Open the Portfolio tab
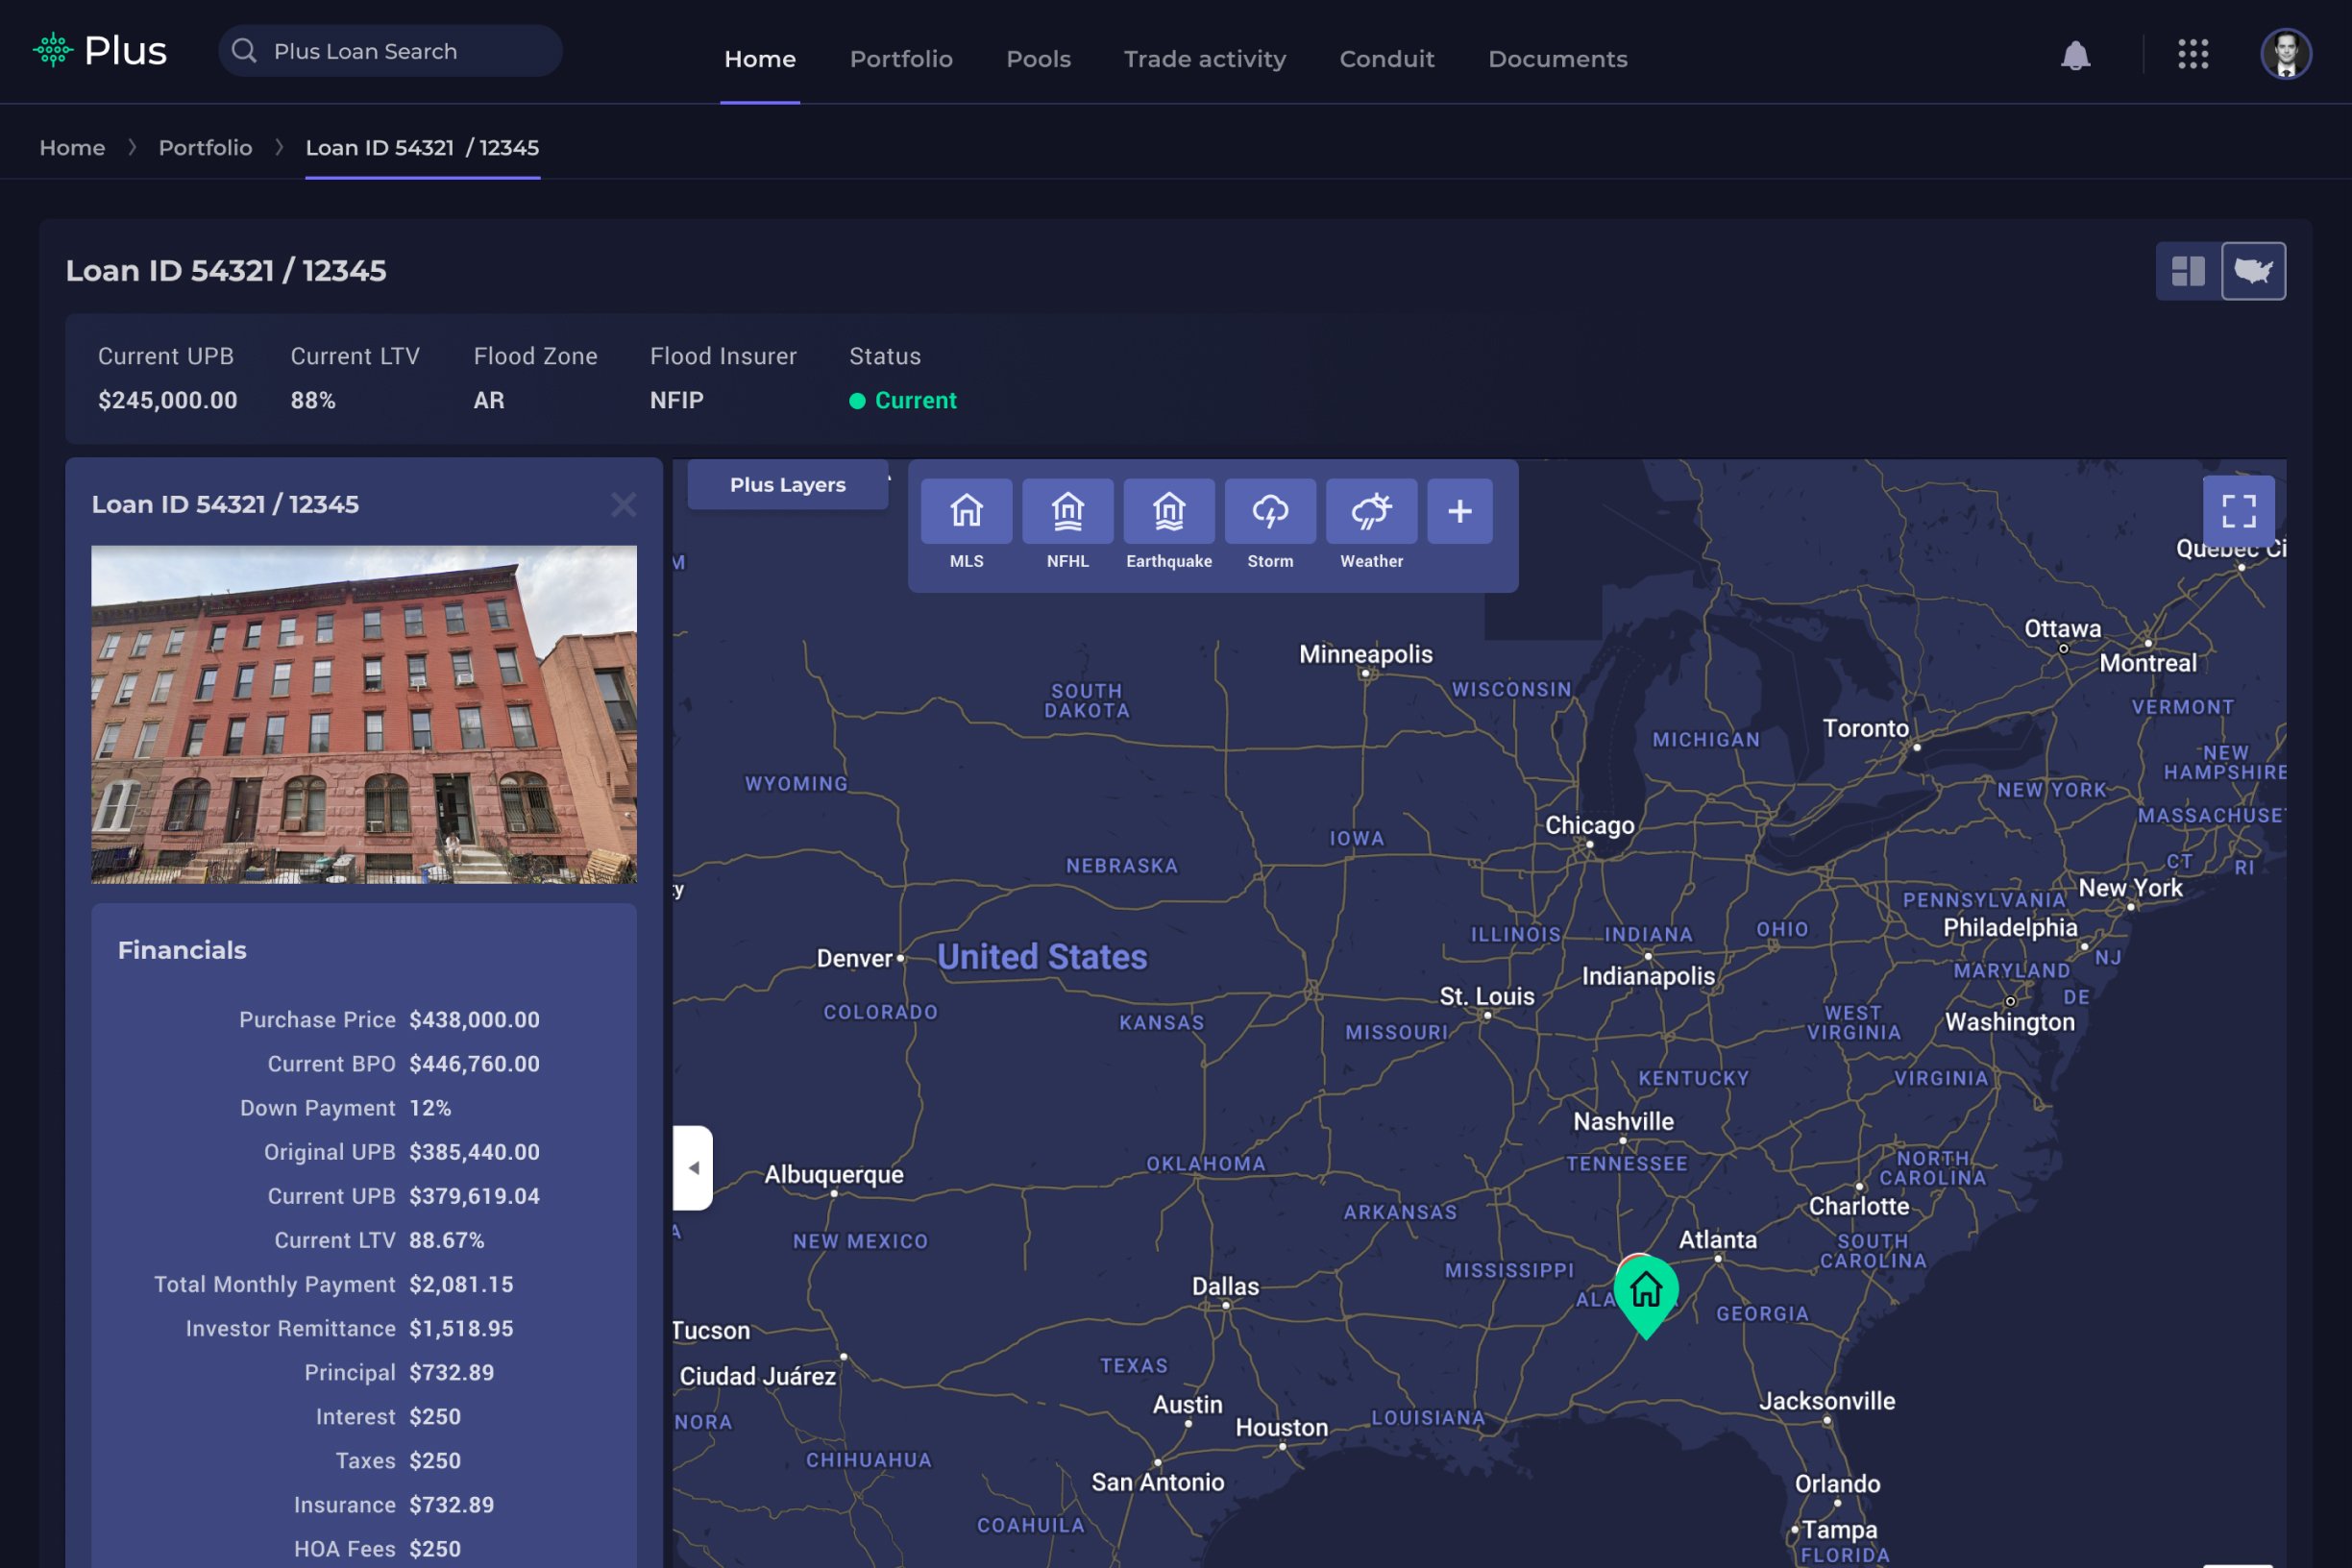Image resolution: width=2352 pixels, height=1568 pixels. click(x=900, y=59)
